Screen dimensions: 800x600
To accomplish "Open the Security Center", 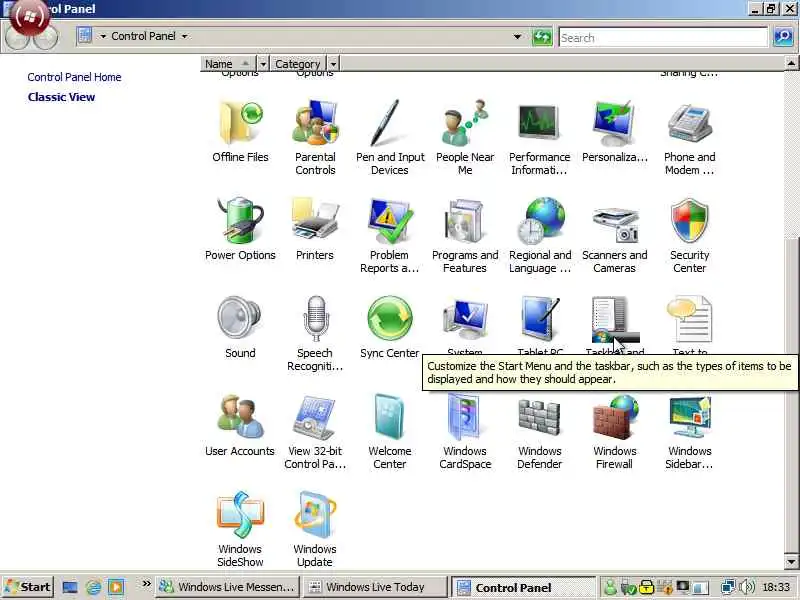I will click(x=689, y=236).
